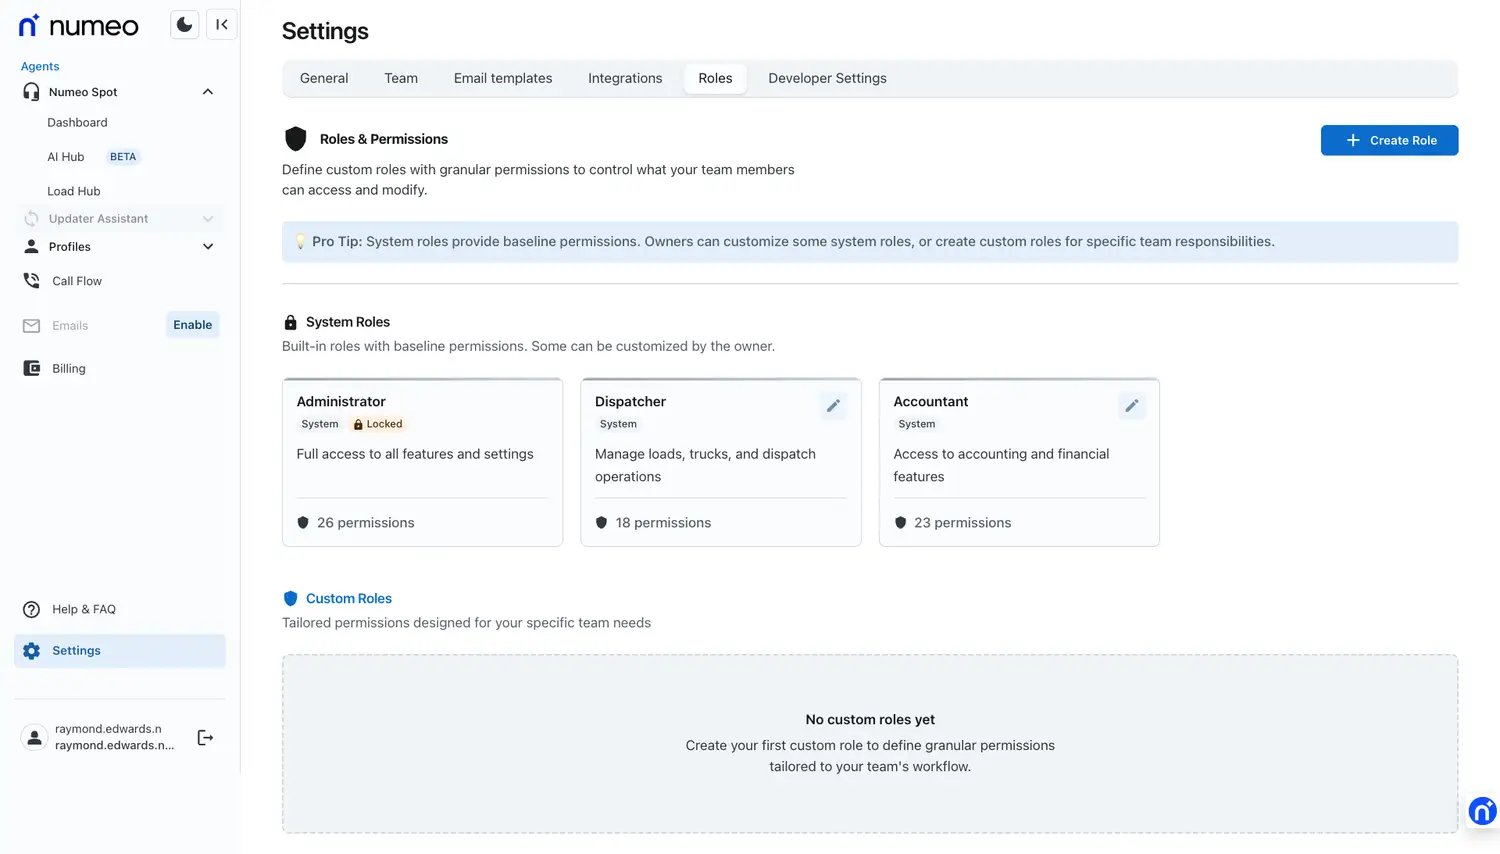Edit the Dispatcher role

[833, 406]
